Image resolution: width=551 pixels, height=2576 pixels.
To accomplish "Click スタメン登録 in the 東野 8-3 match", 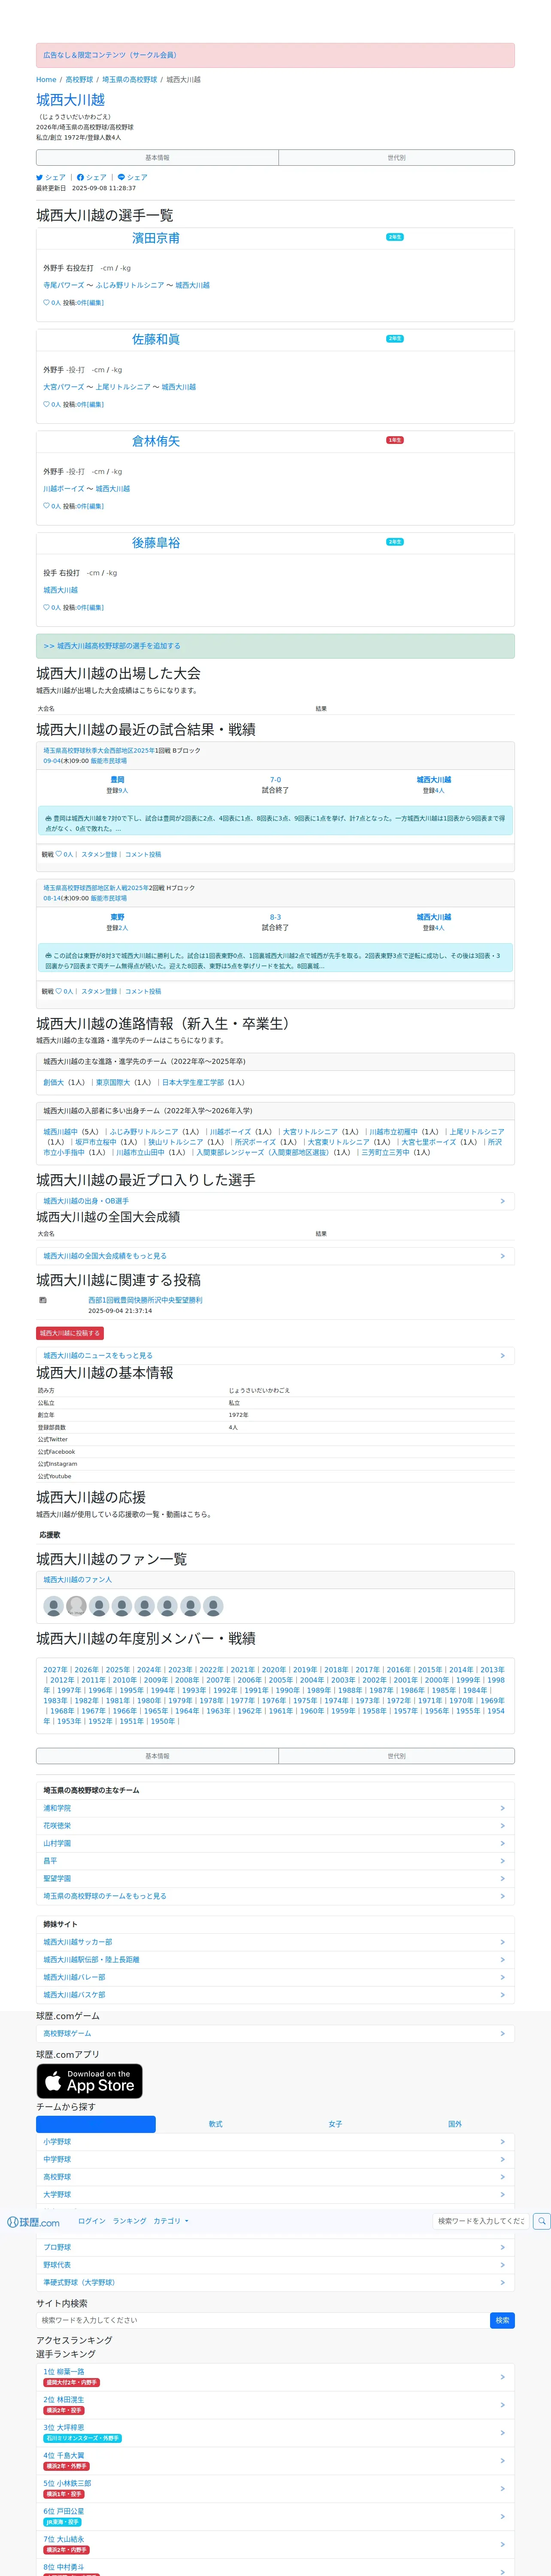I will 99,991.
